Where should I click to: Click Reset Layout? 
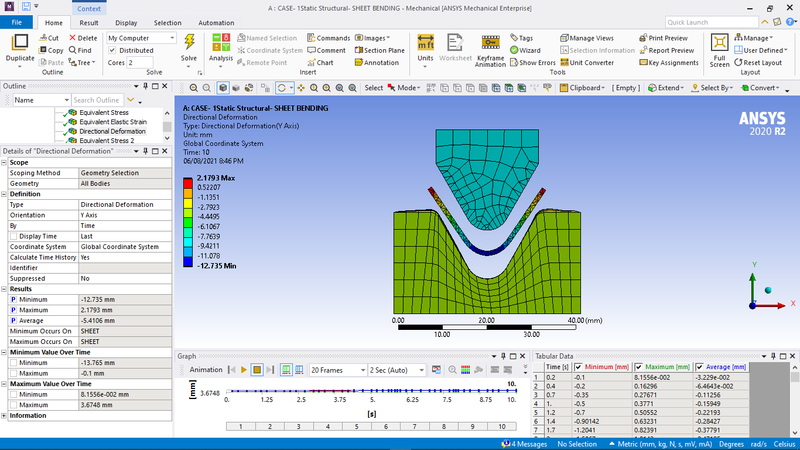(x=758, y=62)
